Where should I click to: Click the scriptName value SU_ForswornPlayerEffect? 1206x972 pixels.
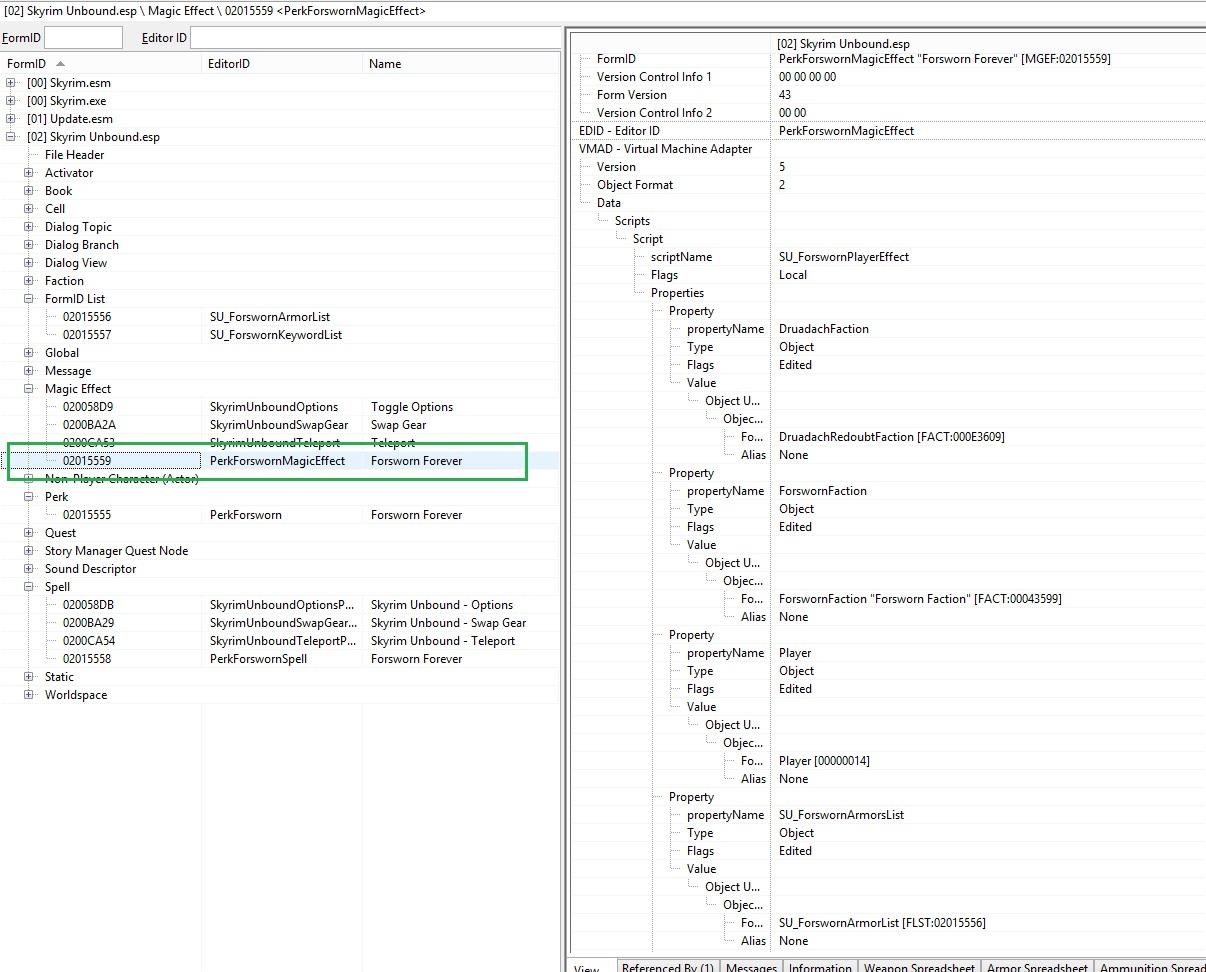point(844,257)
